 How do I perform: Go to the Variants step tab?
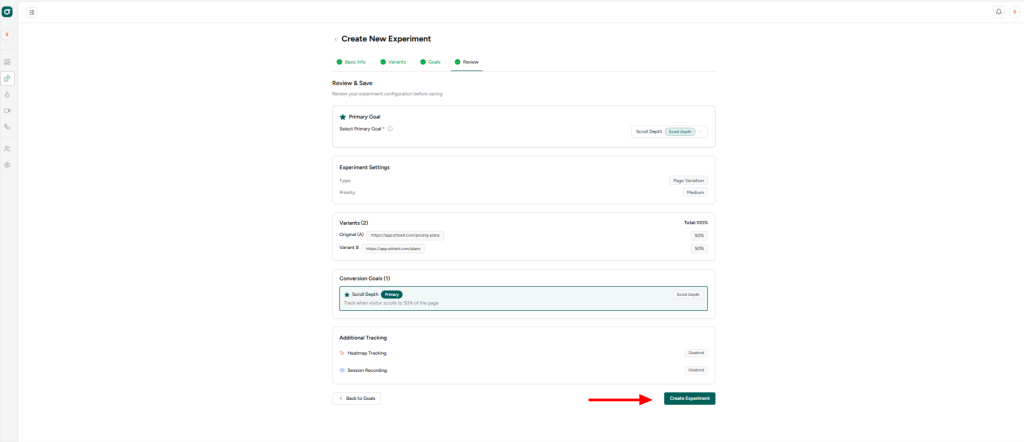[392, 62]
